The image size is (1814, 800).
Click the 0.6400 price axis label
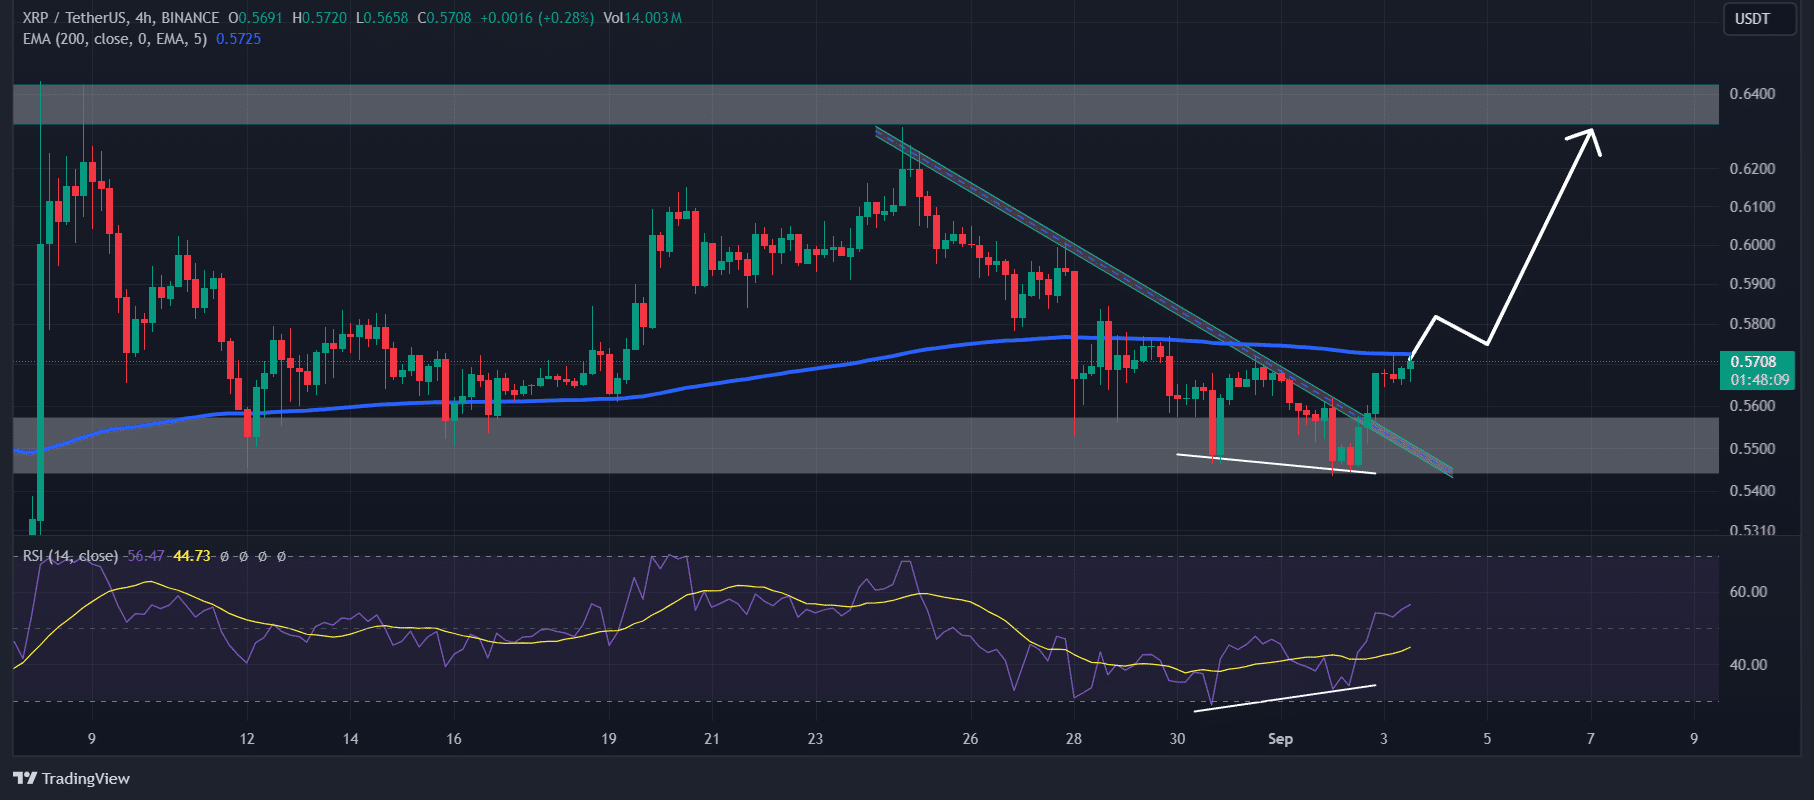[1753, 94]
